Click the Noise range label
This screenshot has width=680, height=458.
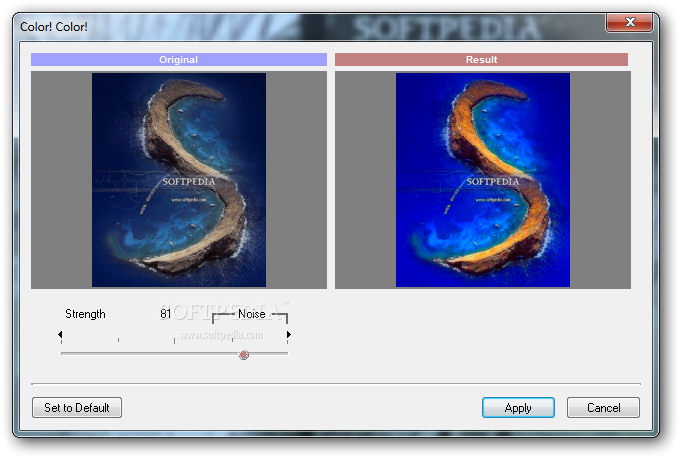(x=252, y=314)
